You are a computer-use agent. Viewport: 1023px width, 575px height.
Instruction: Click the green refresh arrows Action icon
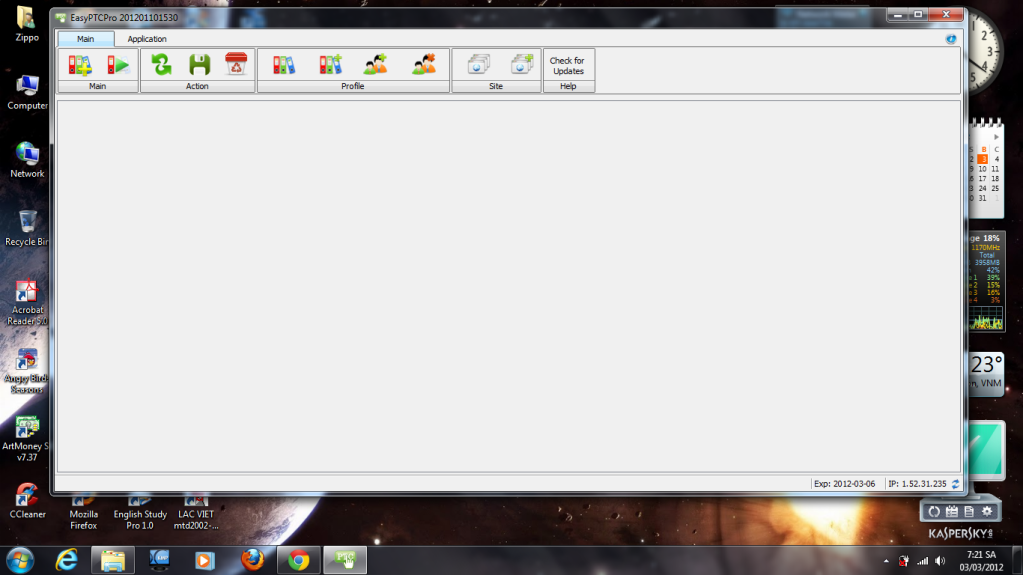point(161,65)
